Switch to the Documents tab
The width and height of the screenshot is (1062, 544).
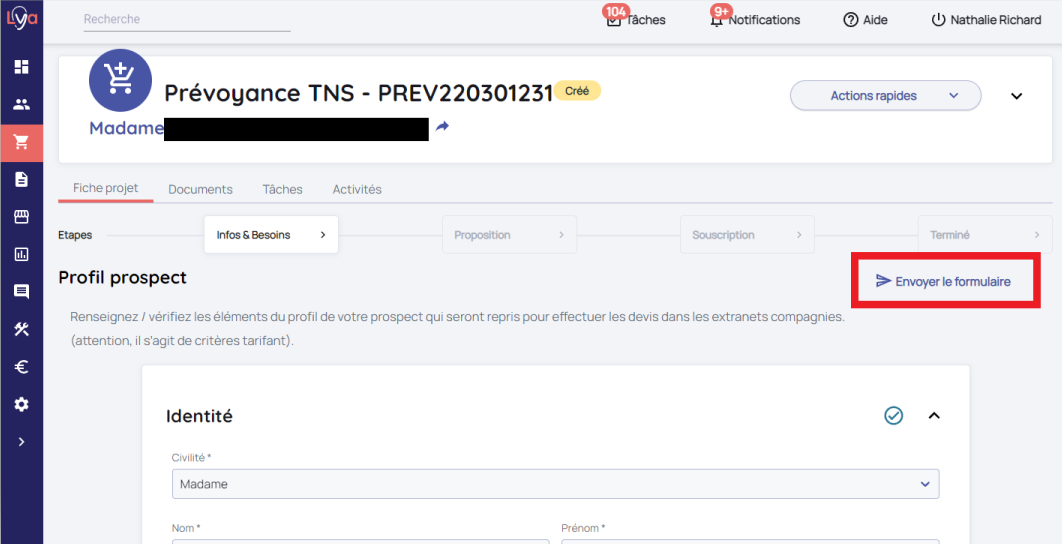pyautogui.click(x=200, y=189)
